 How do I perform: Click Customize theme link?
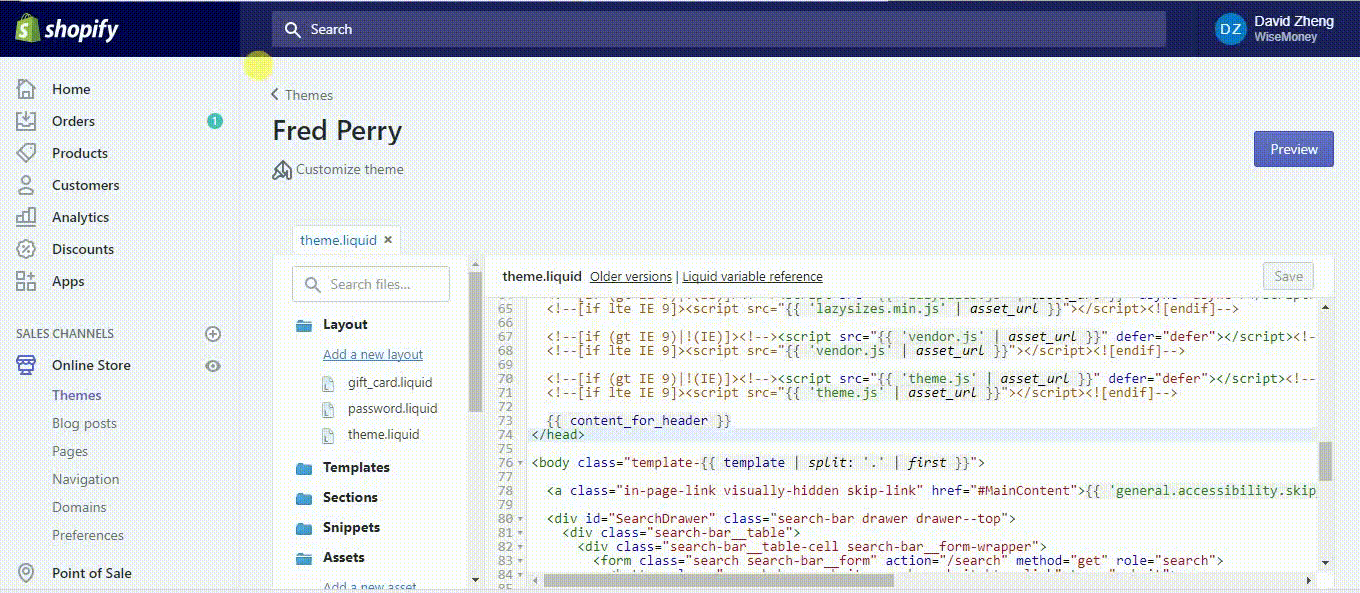coord(350,169)
